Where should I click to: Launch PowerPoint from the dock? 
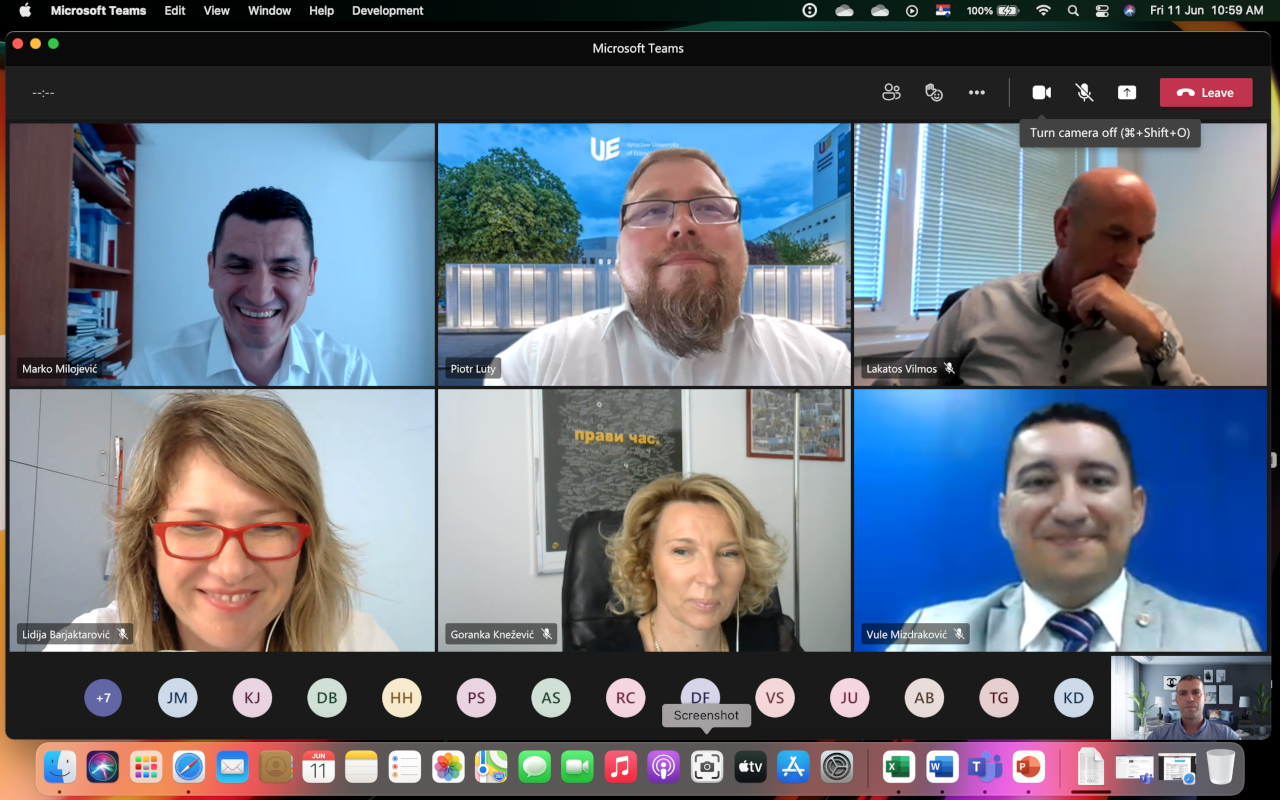point(1028,767)
